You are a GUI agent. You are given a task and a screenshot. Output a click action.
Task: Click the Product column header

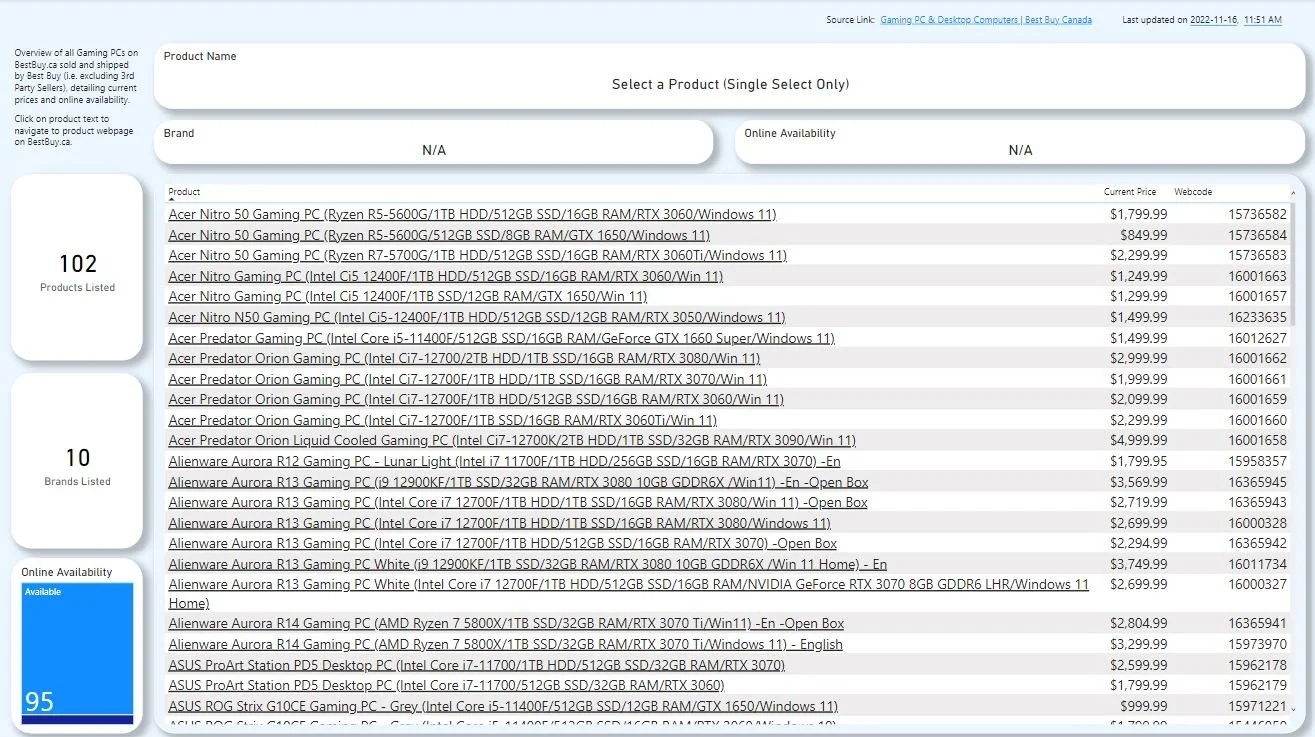click(x=184, y=192)
